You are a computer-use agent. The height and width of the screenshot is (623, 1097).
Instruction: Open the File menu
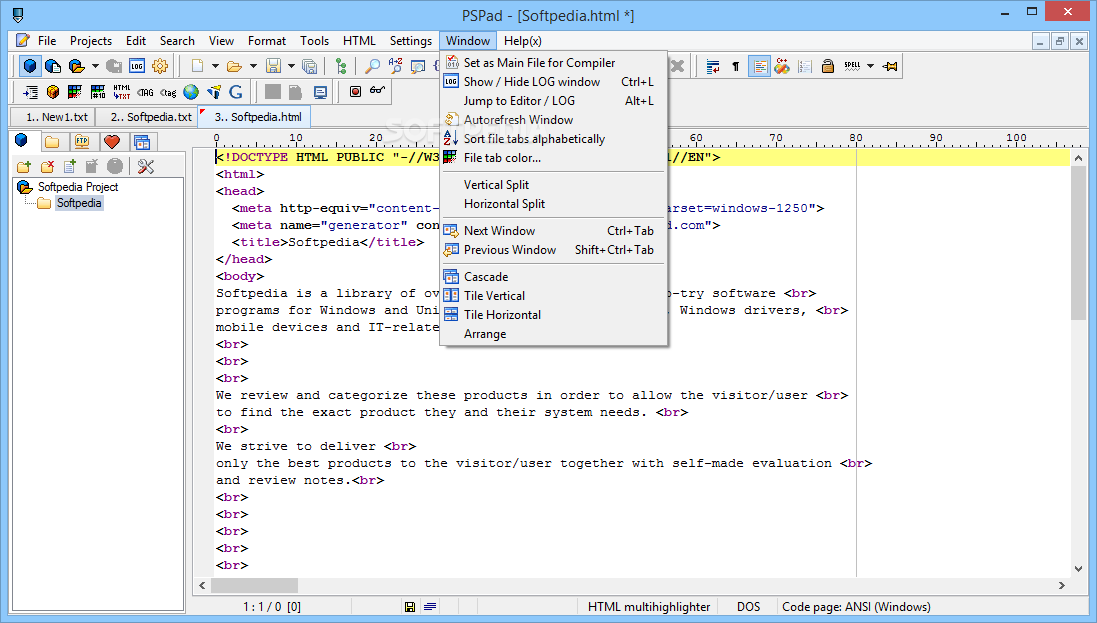[47, 41]
